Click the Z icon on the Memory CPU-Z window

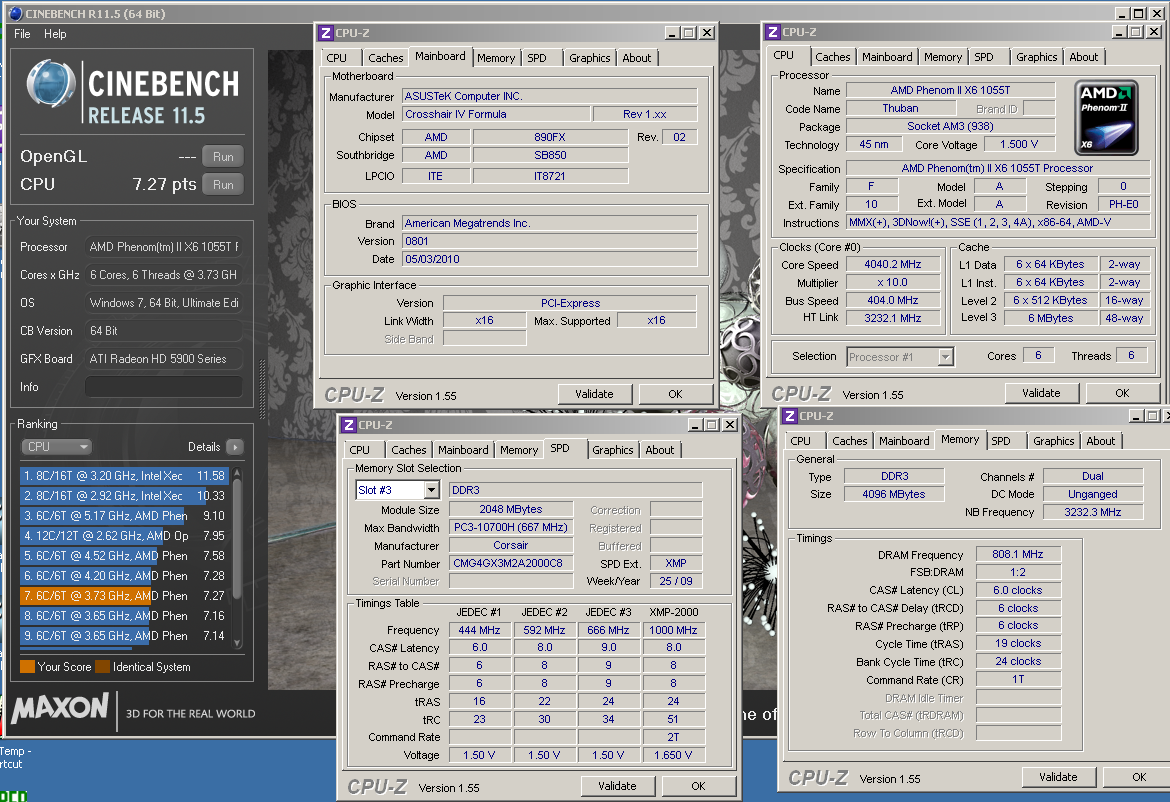tap(790, 416)
